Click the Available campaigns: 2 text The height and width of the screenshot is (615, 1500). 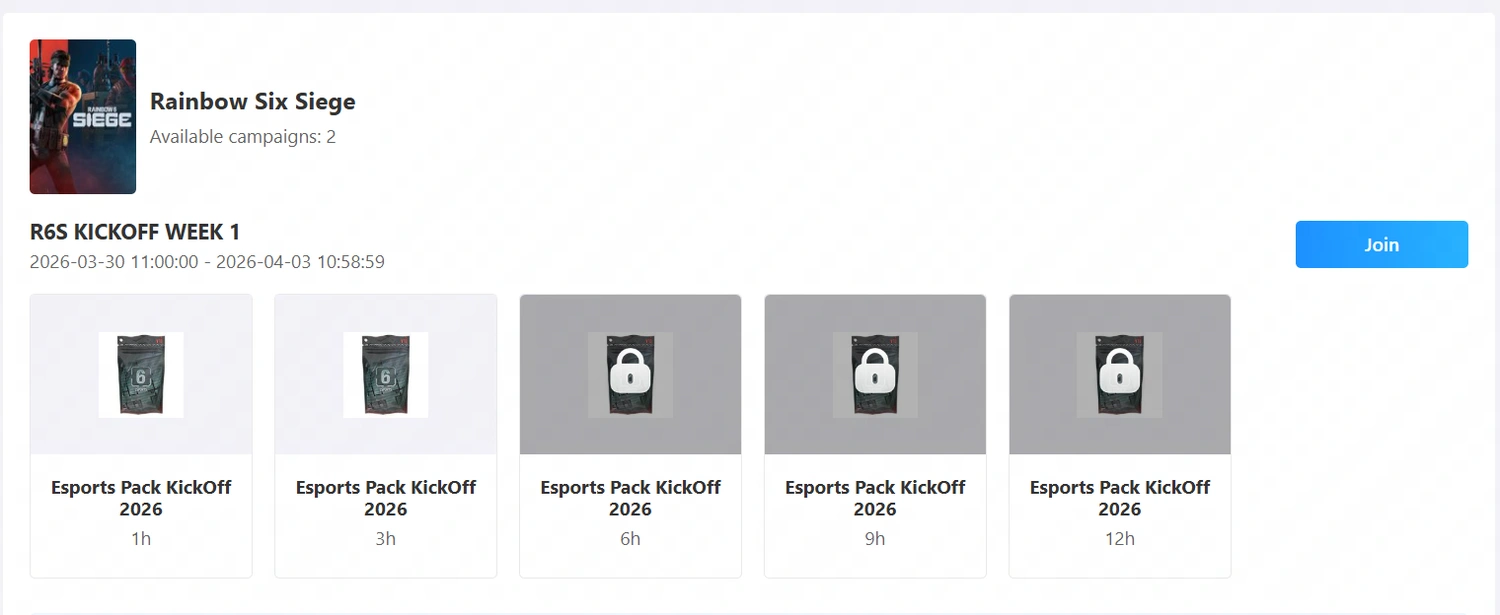pyautogui.click(x=242, y=136)
